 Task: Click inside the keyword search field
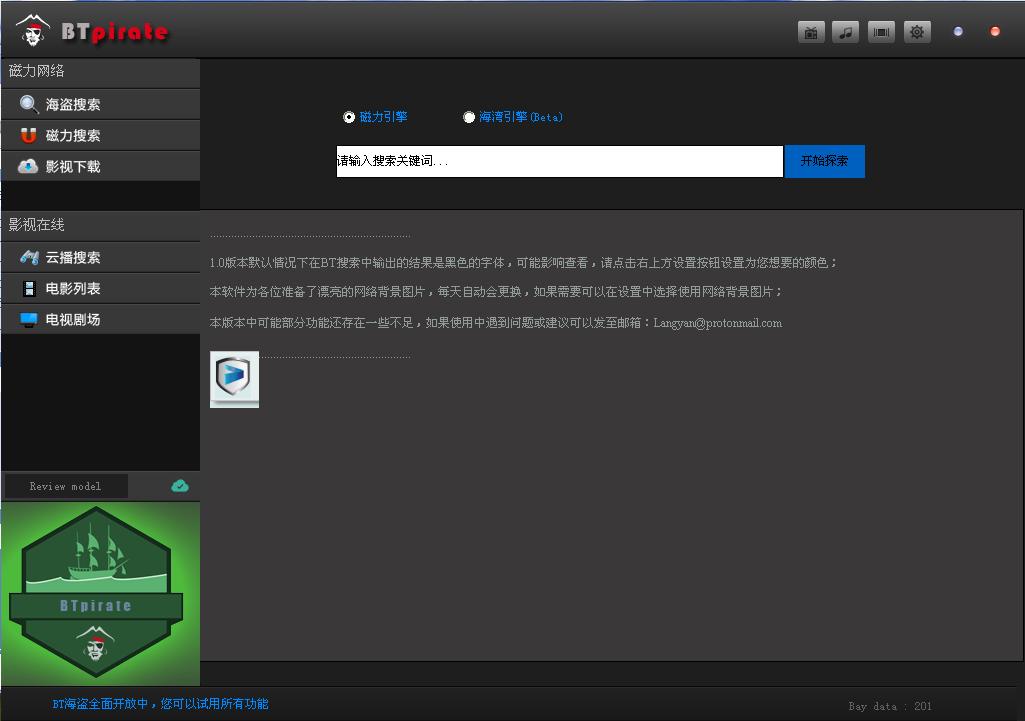[560, 161]
